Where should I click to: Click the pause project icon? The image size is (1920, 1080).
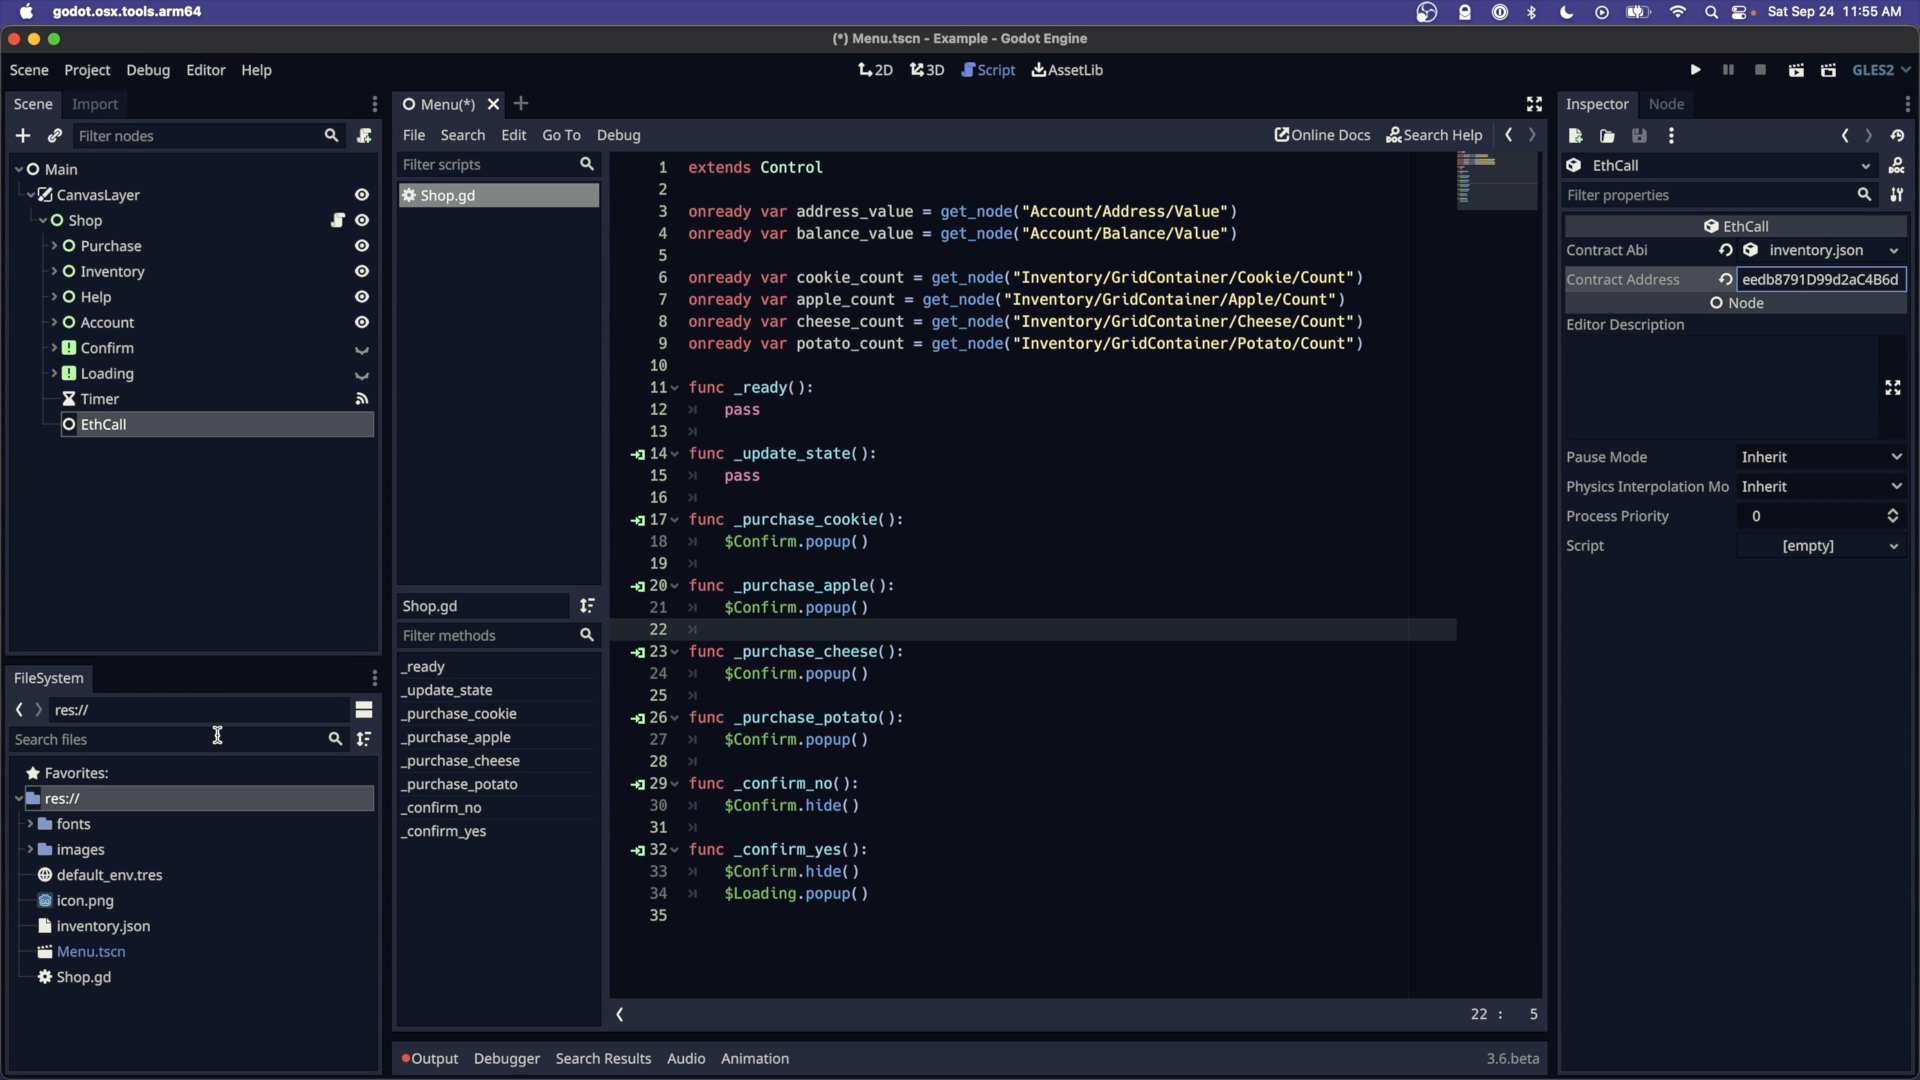[x=1727, y=70]
